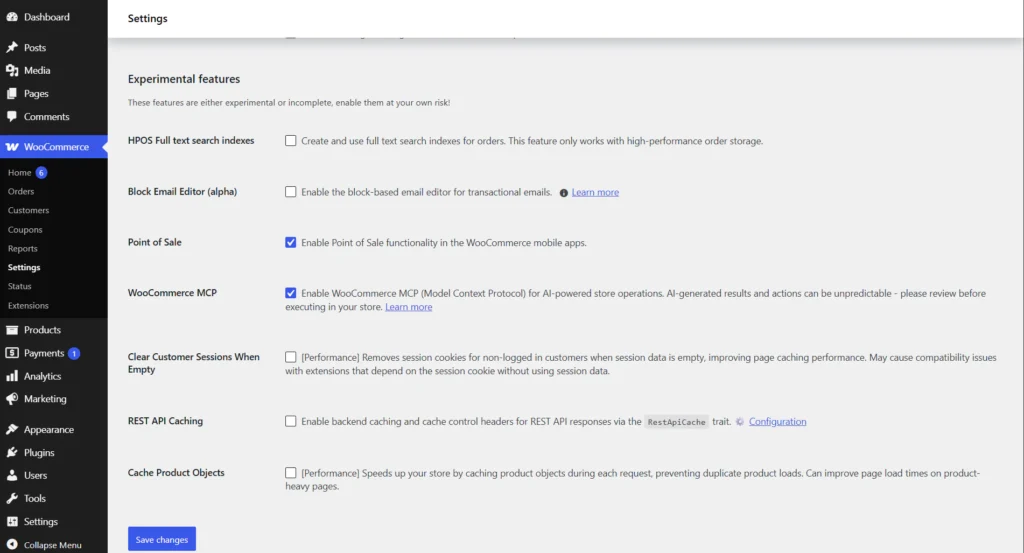
Task: Open the Media menu label
Action: (x=37, y=71)
